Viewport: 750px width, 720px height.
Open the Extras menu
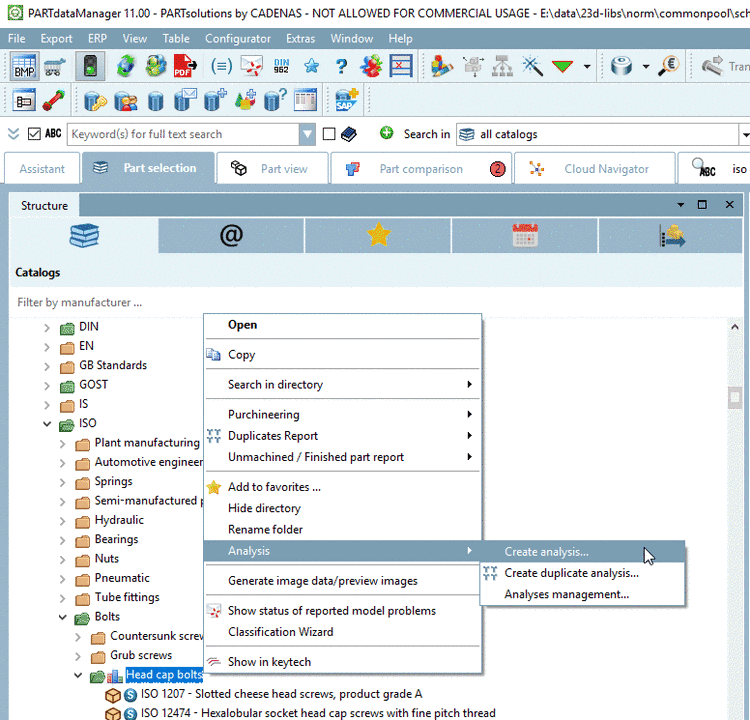point(300,38)
